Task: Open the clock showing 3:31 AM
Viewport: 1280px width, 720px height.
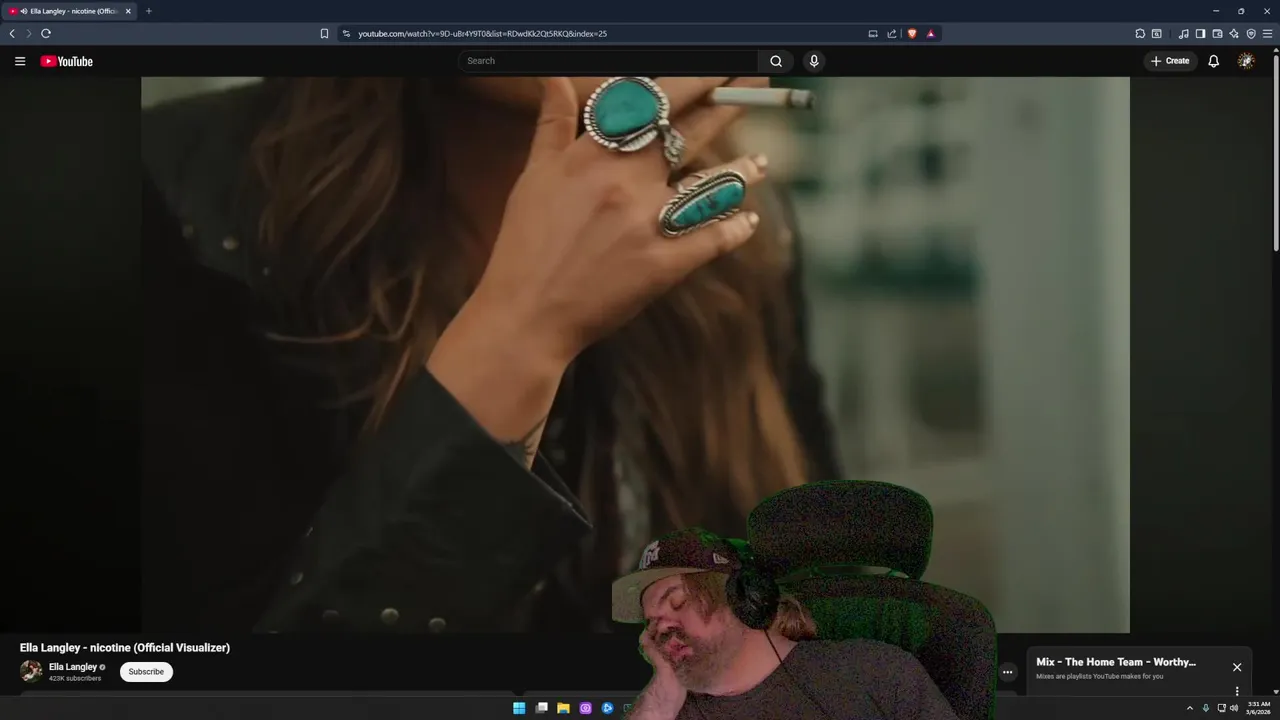Action: pyautogui.click(x=1258, y=708)
